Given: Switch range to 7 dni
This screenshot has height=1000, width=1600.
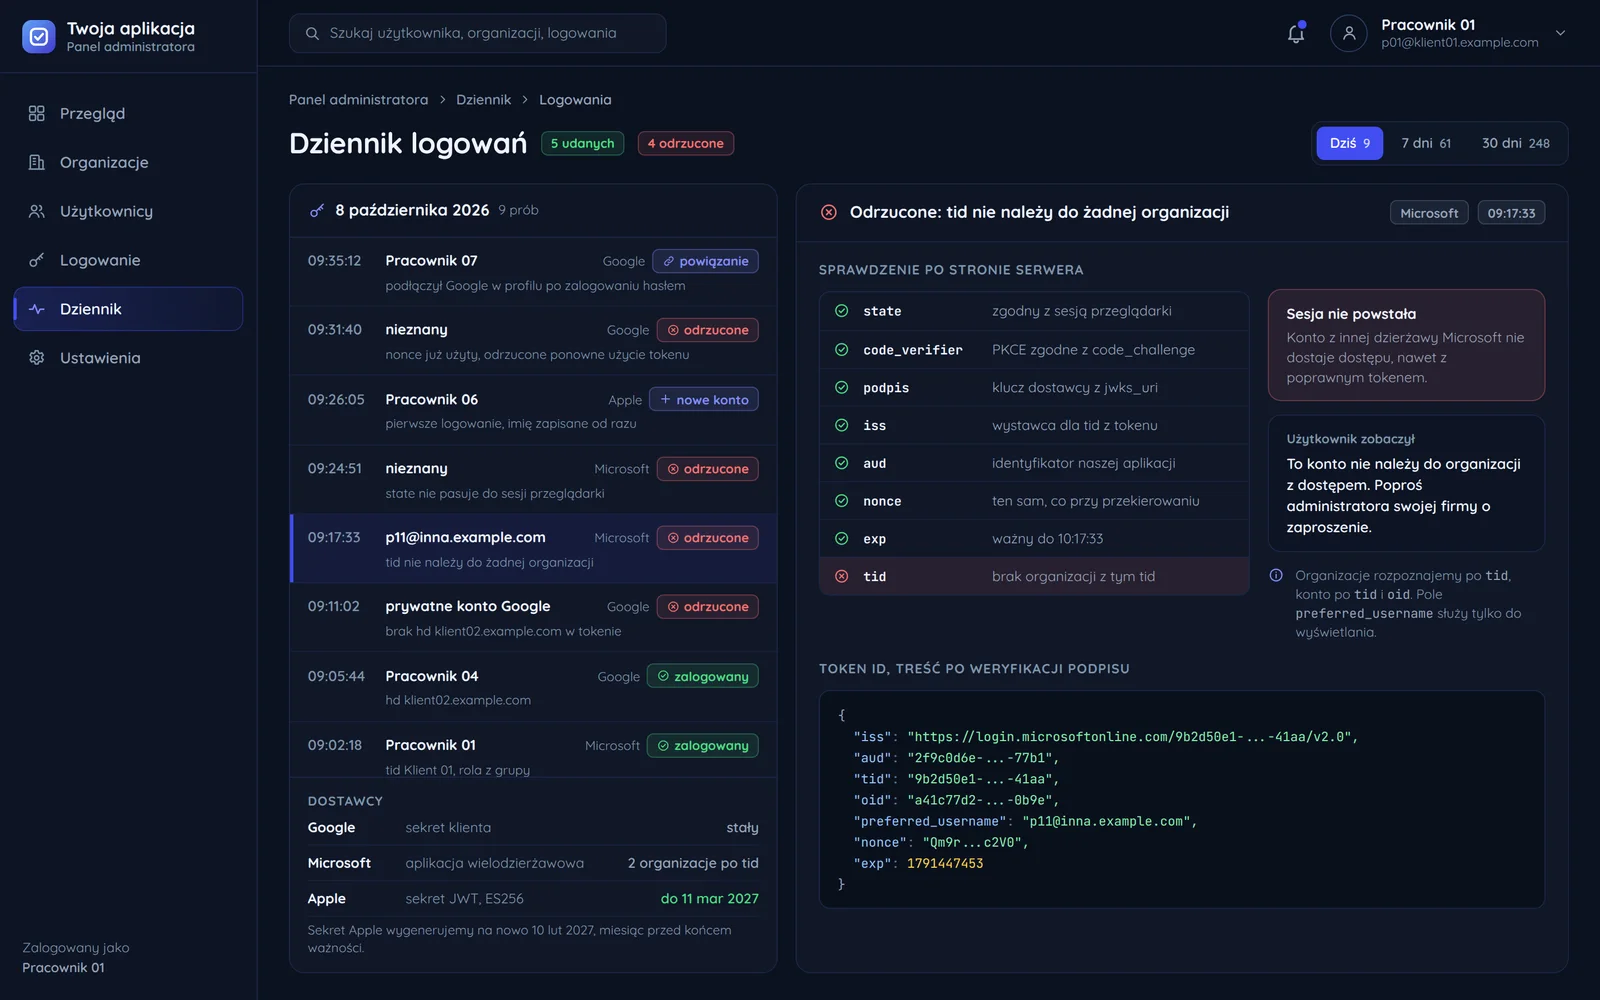Looking at the screenshot, I should (1426, 143).
